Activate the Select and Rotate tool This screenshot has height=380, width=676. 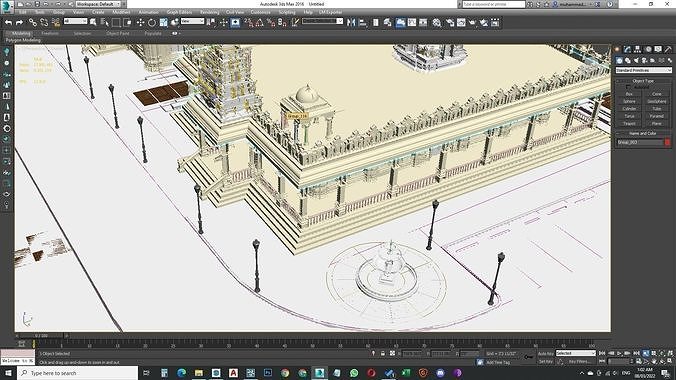pyautogui.click(x=152, y=22)
